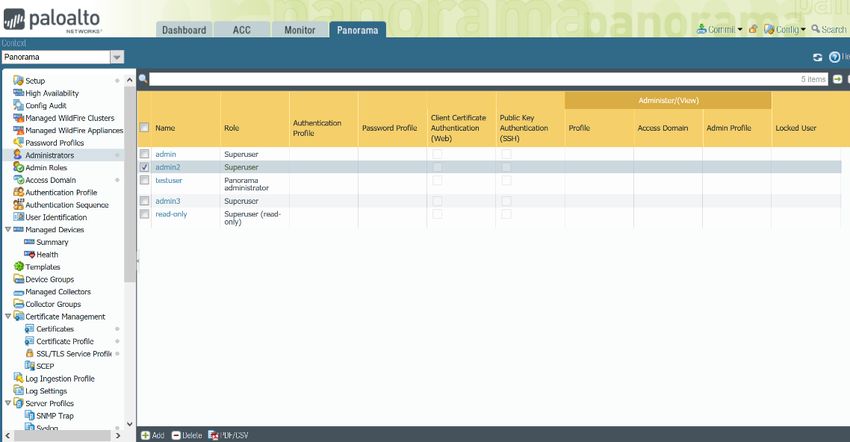This screenshot has width=850, height=442.
Task: Click the green arrow next to items count
Action: (838, 79)
